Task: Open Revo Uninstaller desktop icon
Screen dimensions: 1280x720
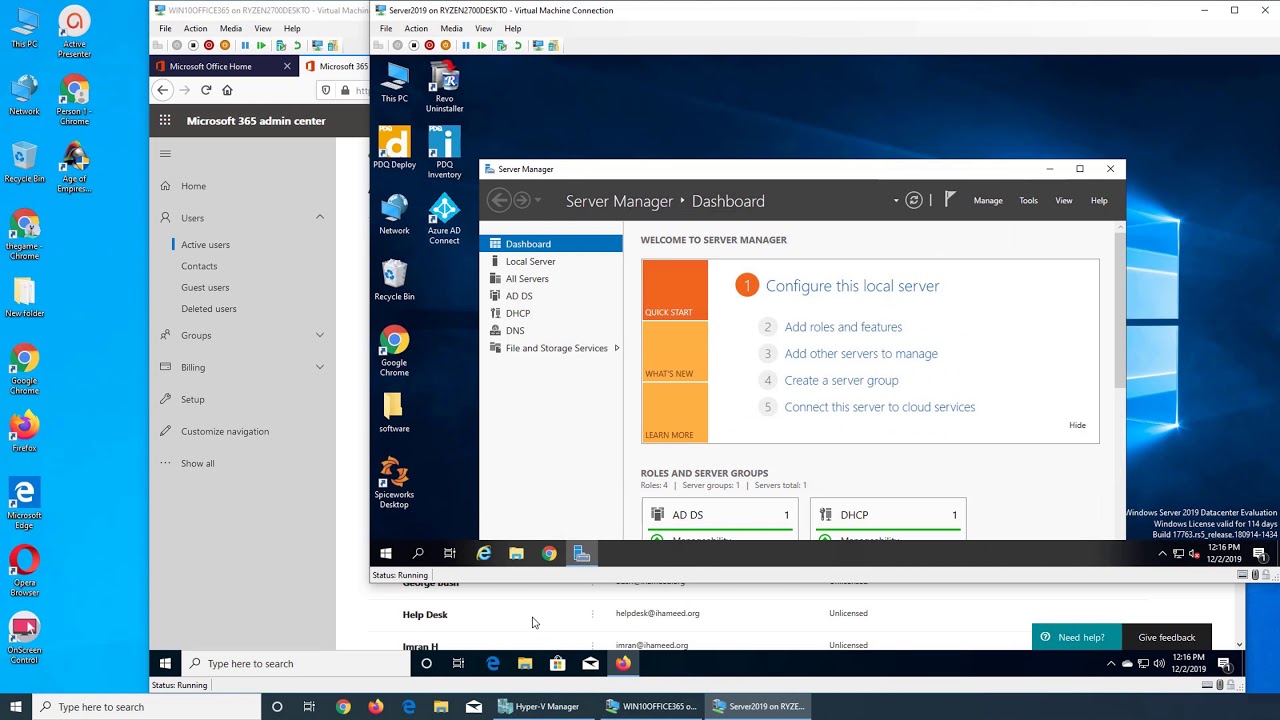Action: click(x=444, y=88)
